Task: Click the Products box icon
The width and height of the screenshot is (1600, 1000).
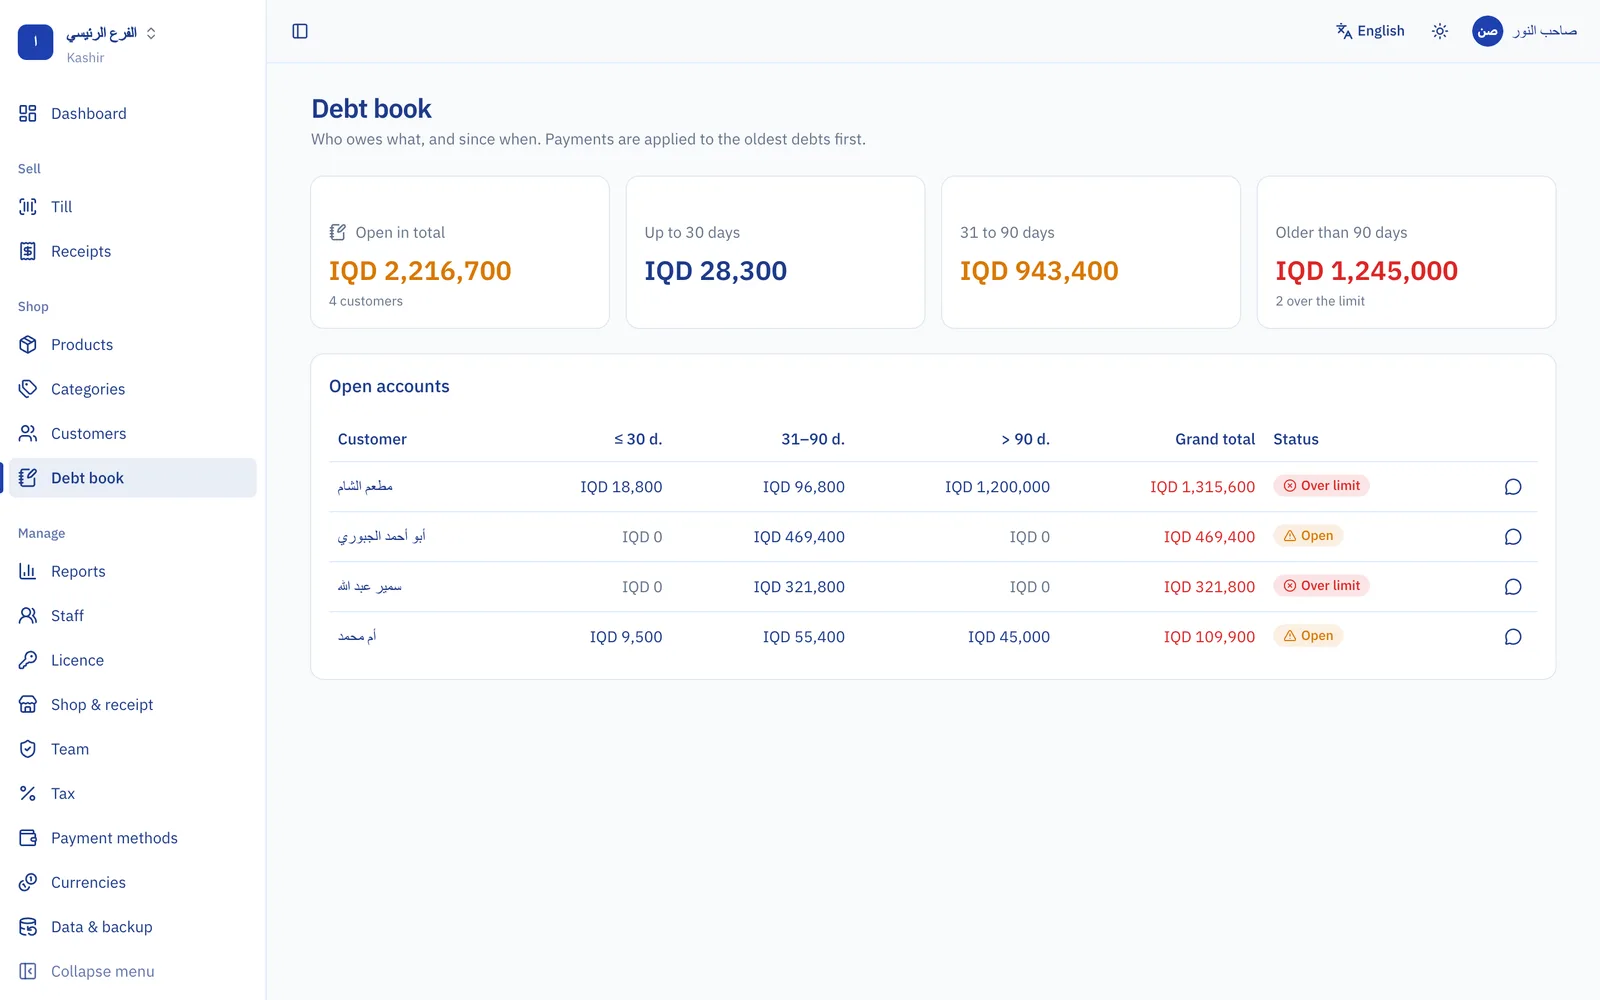Action: pyautogui.click(x=28, y=344)
